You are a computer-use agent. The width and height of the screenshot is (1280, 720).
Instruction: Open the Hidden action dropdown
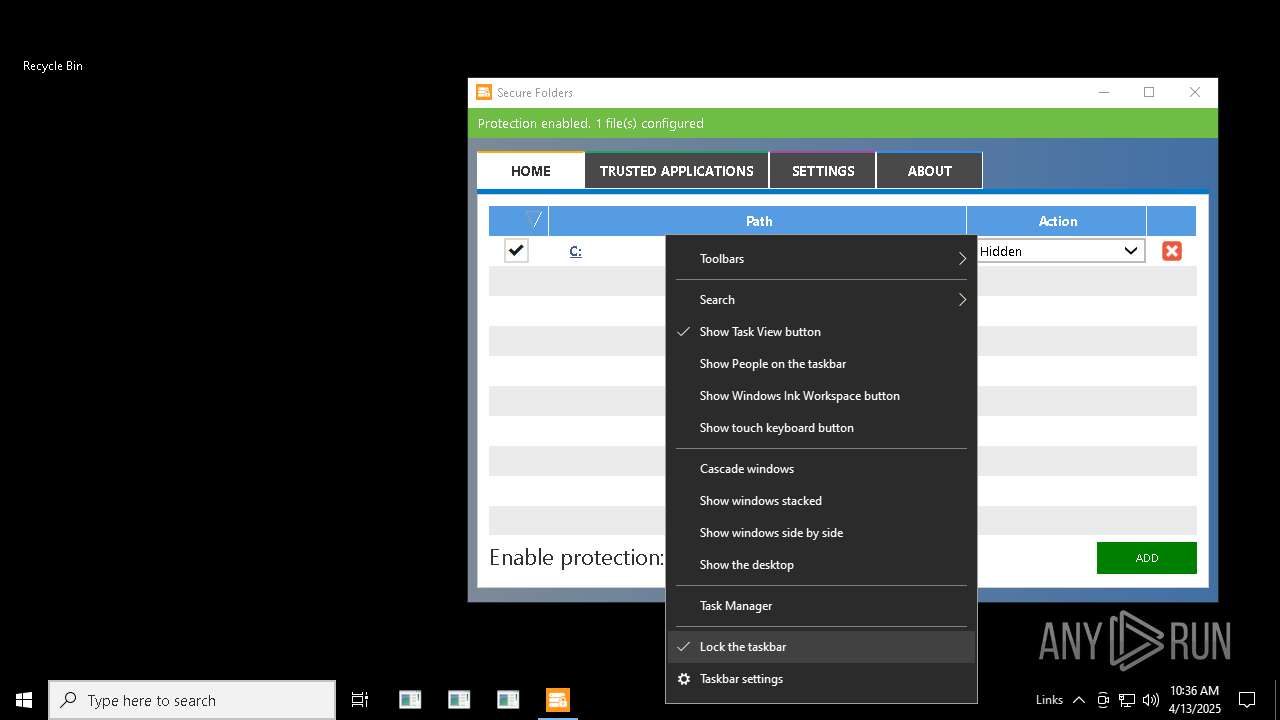pos(1059,251)
